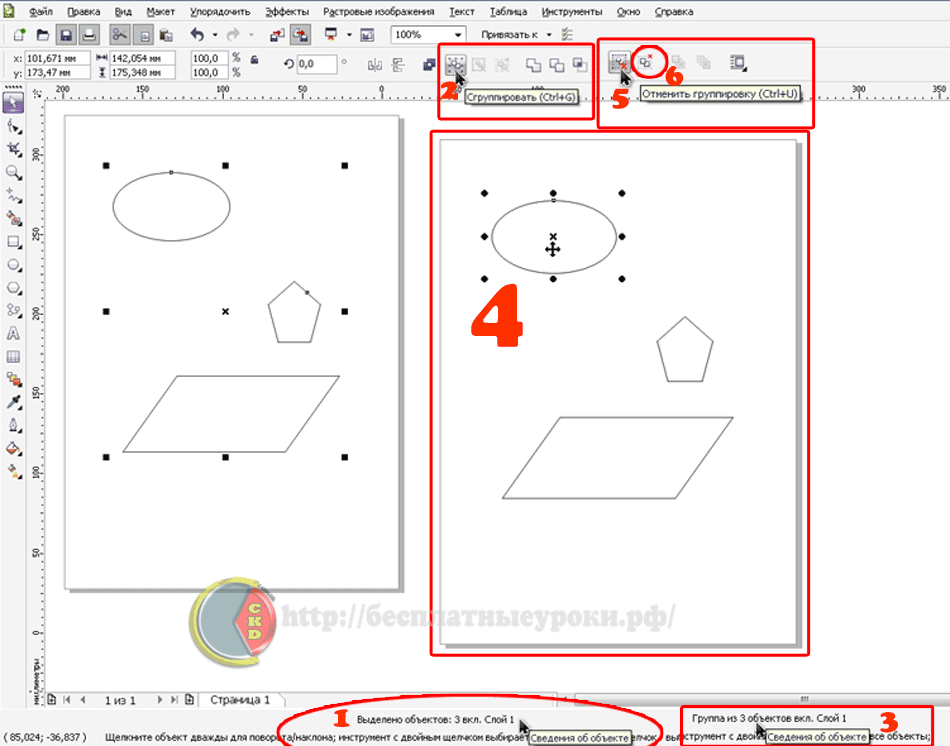Select the Interactive fill tool
This screenshot has height=746, width=950.
point(13,471)
